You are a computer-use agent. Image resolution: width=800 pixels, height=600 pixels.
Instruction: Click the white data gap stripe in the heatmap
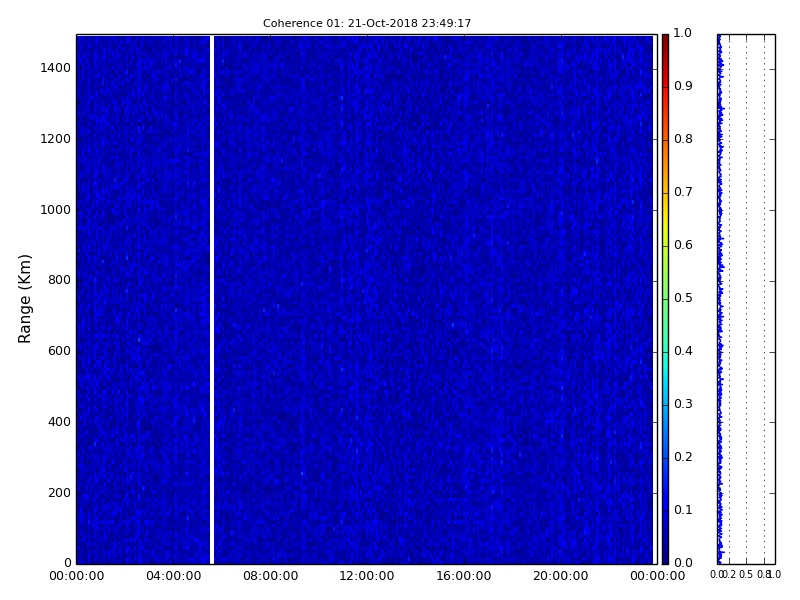pyautogui.click(x=212, y=299)
